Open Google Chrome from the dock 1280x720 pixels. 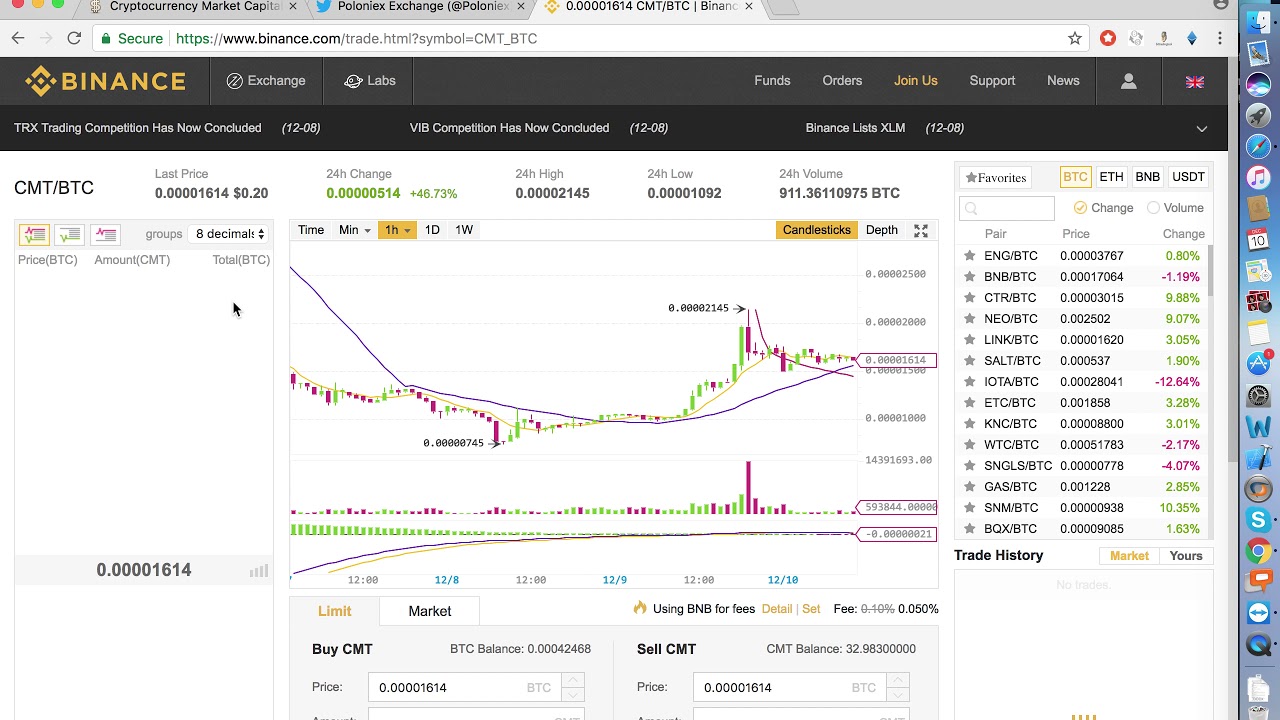(x=1259, y=551)
